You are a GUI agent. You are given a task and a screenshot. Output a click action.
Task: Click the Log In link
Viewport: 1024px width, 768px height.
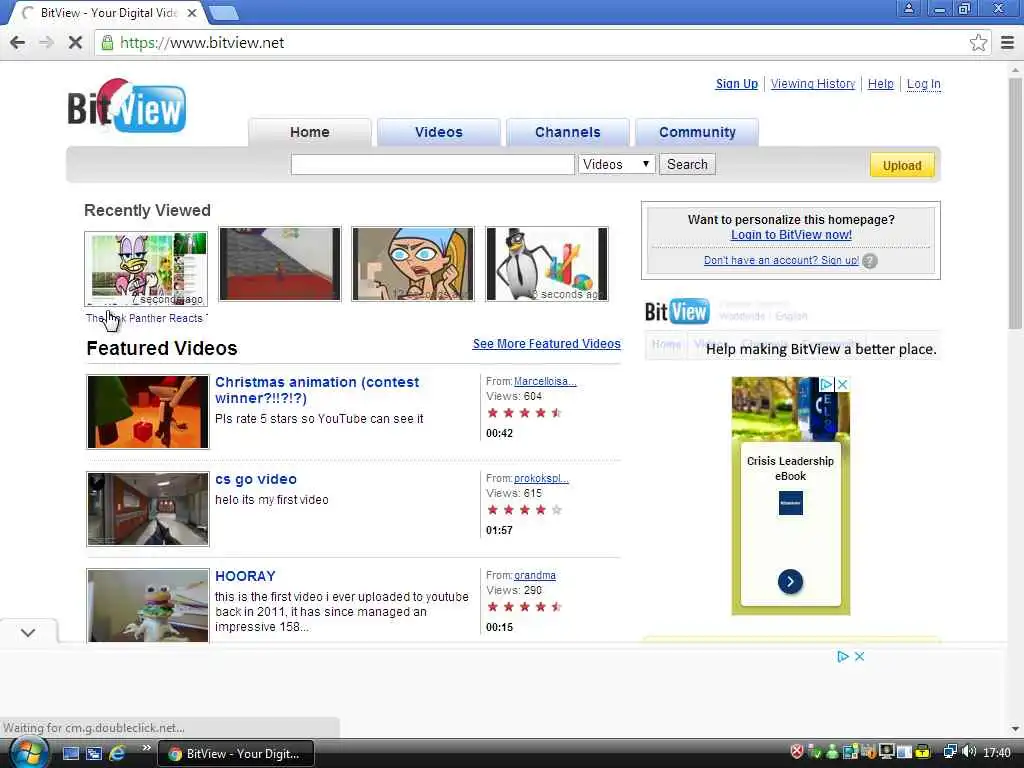(x=923, y=84)
